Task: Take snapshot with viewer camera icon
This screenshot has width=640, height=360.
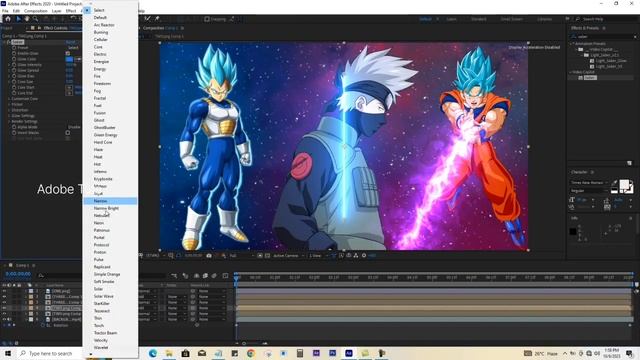Action: [x=209, y=256]
